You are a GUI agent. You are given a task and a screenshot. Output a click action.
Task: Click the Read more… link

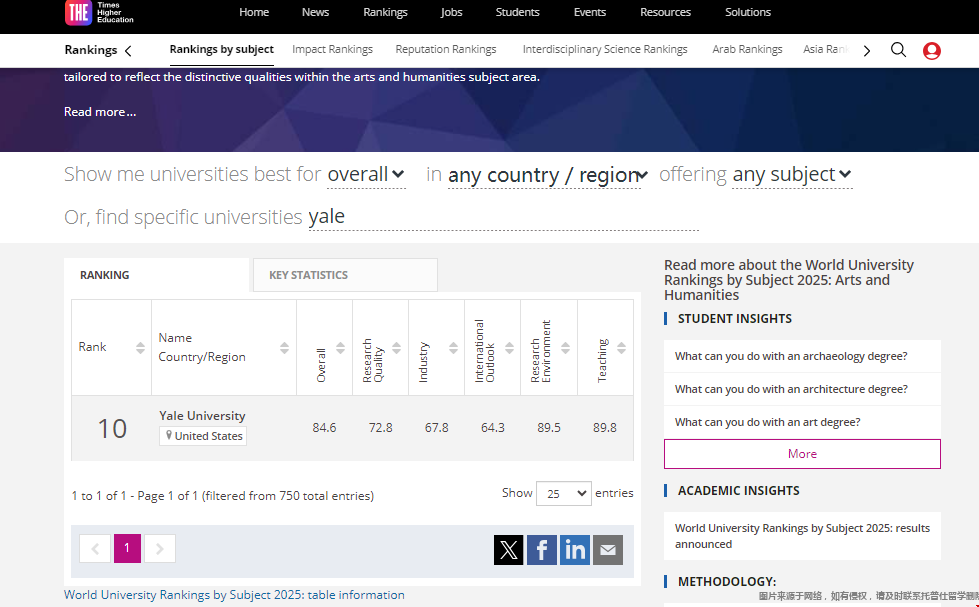point(100,112)
